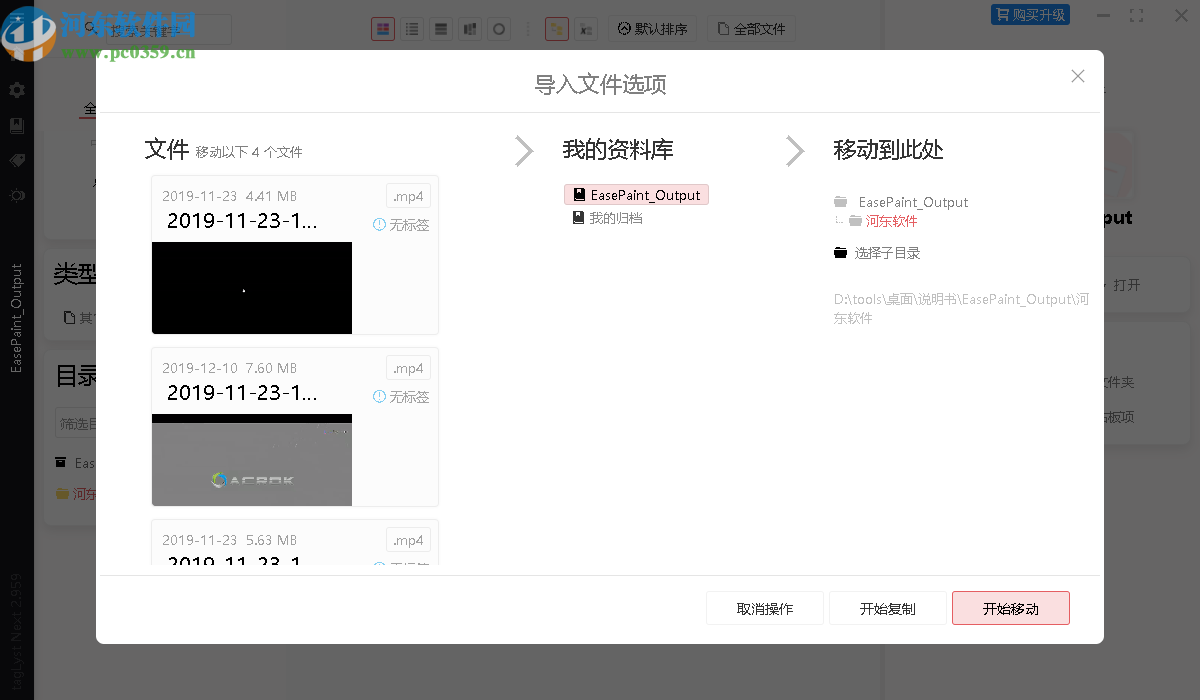Screen dimensions: 1200x700
Task: Open the library book icon in the sidebar
Action: [16, 125]
